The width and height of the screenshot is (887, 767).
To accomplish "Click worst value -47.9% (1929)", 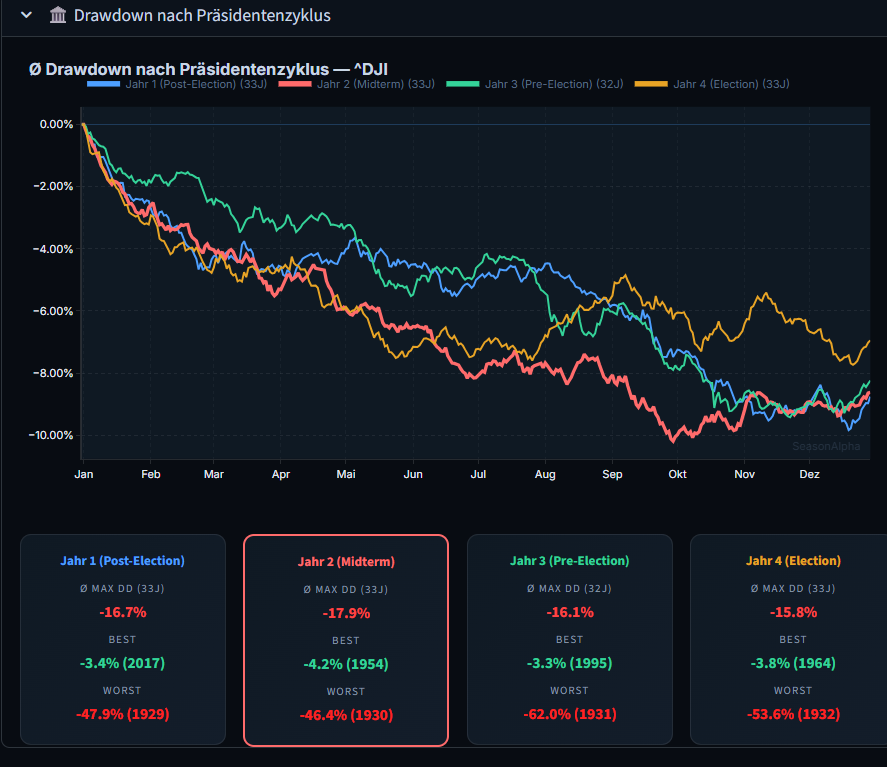I will [123, 714].
